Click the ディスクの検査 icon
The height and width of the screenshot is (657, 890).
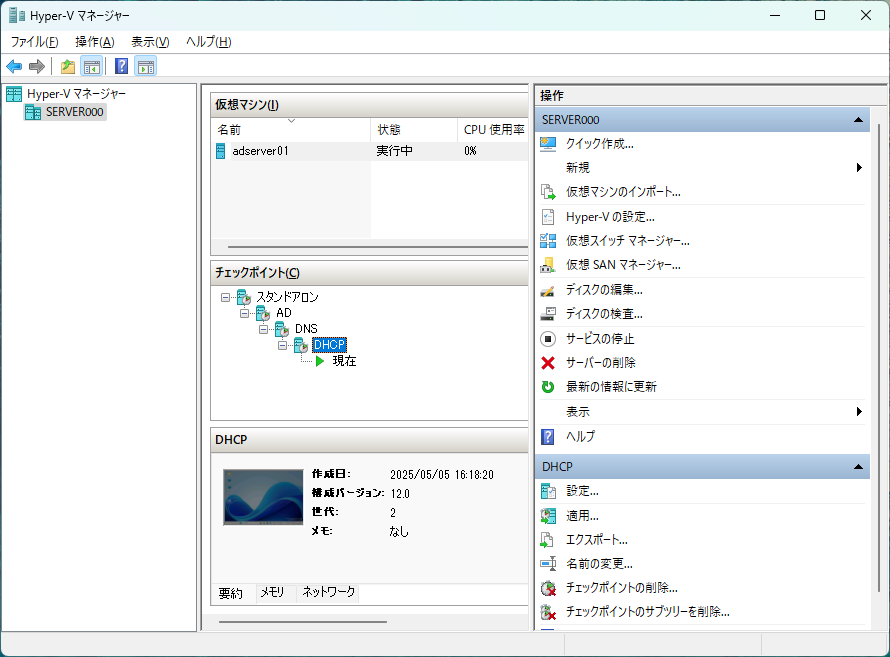(x=548, y=314)
